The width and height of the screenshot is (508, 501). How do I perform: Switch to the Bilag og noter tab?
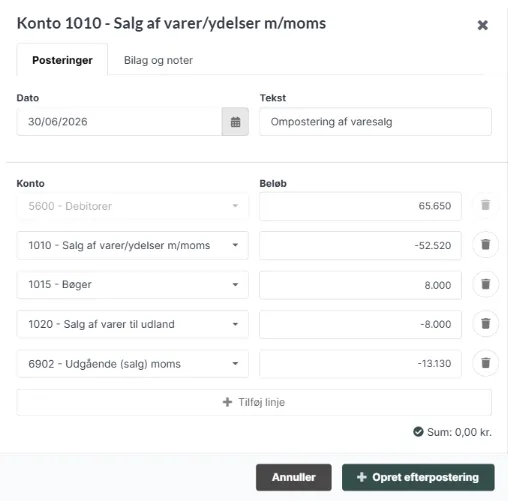[x=158, y=60]
